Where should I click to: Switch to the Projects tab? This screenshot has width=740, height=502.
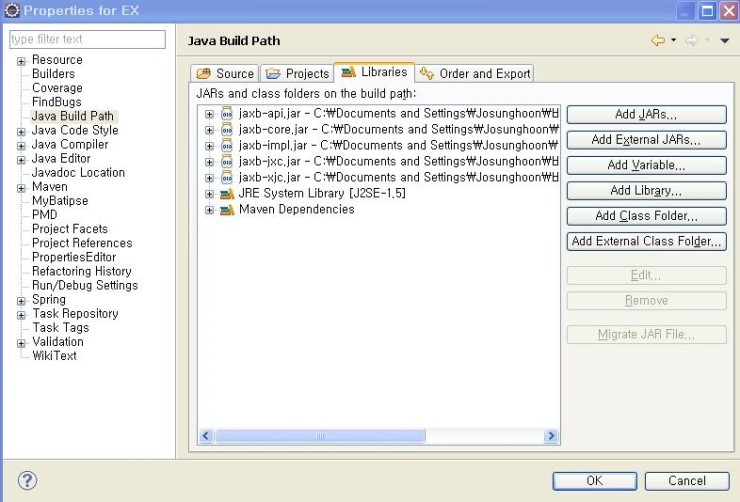[x=297, y=74]
